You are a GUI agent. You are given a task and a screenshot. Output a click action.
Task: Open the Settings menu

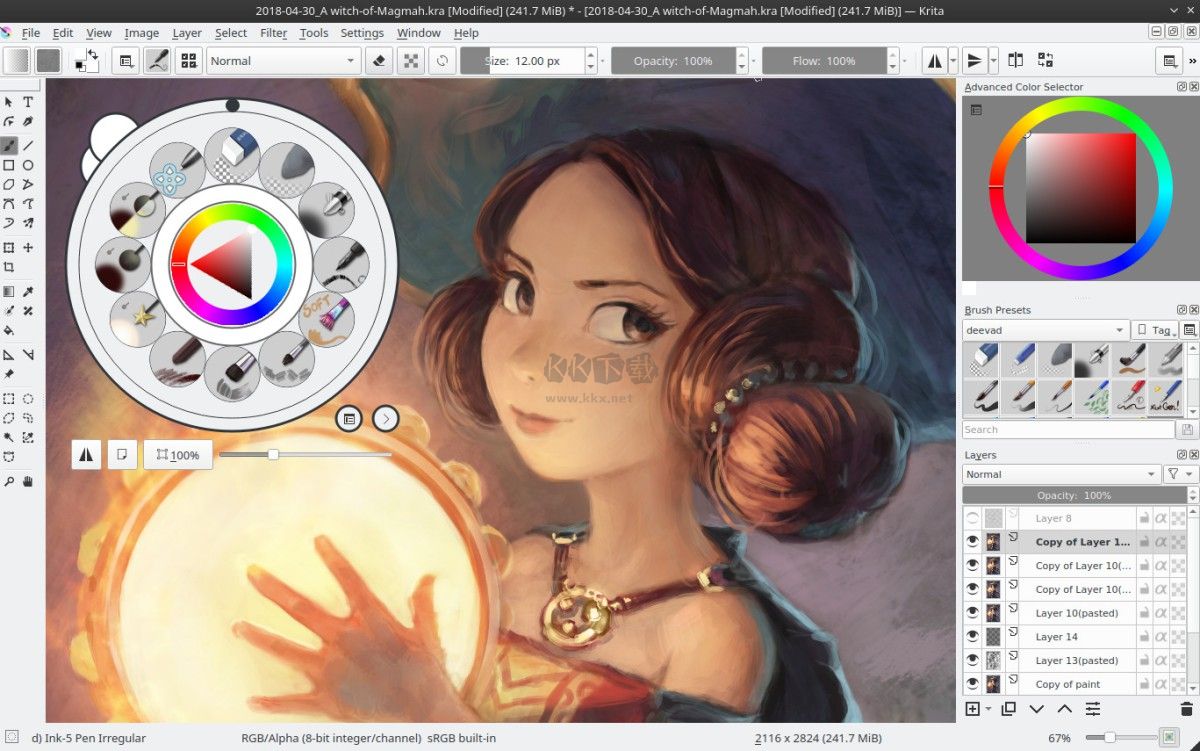361,32
